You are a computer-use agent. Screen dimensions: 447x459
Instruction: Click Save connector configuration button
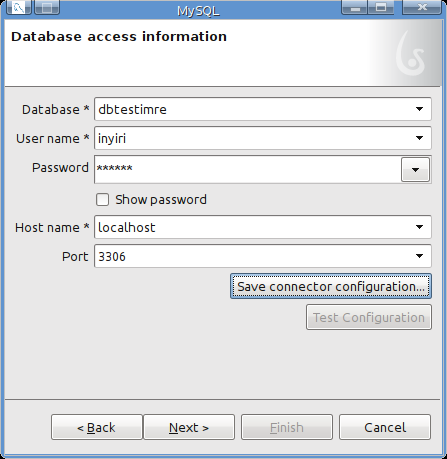click(x=331, y=286)
